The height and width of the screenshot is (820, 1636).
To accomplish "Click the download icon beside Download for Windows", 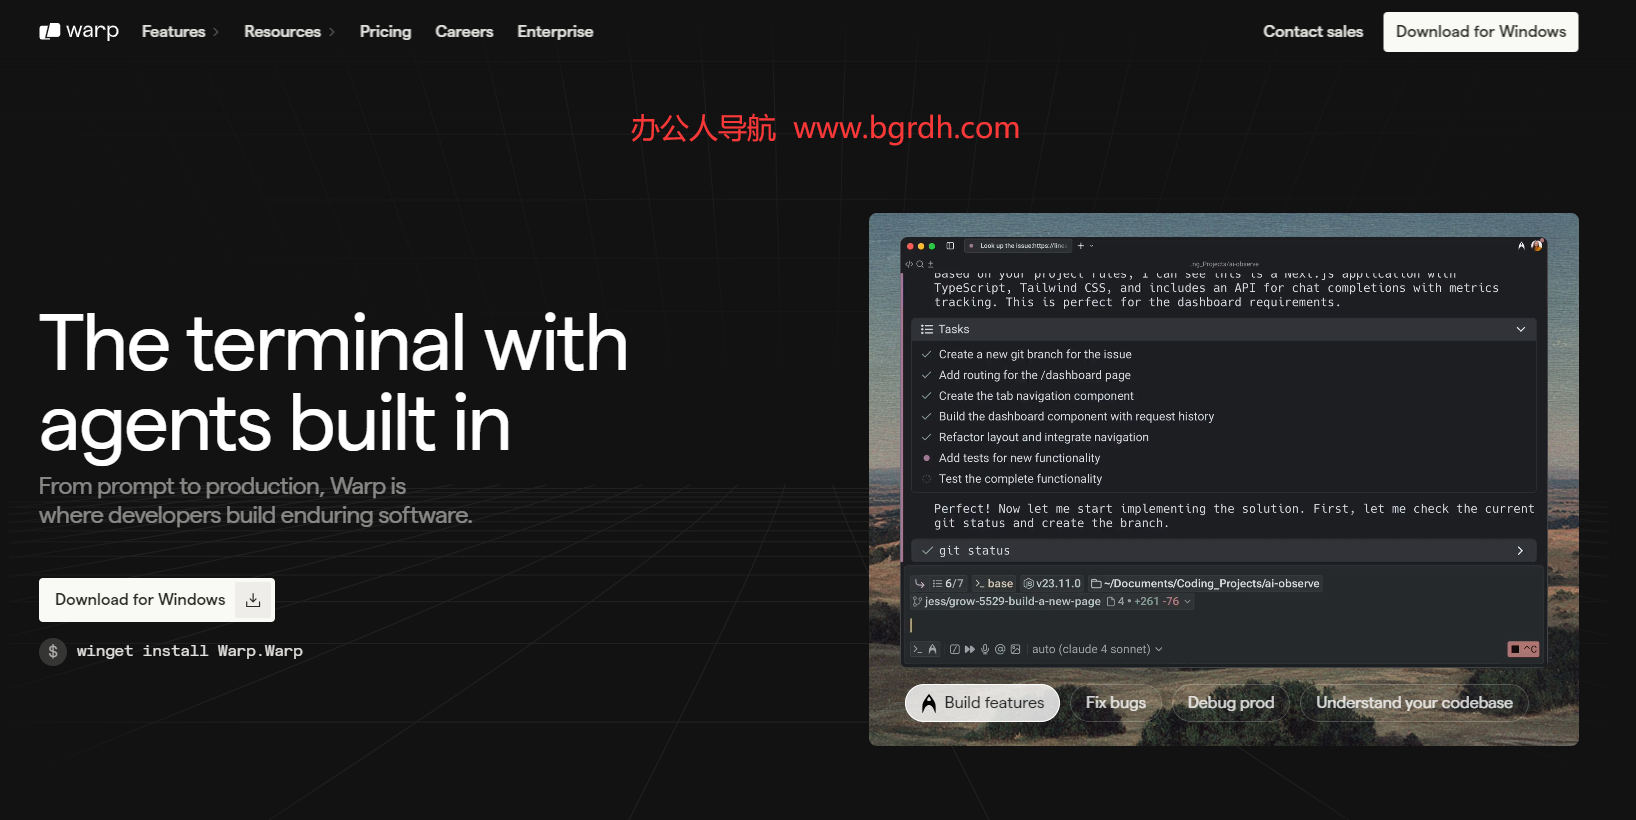I will pyautogui.click(x=253, y=600).
